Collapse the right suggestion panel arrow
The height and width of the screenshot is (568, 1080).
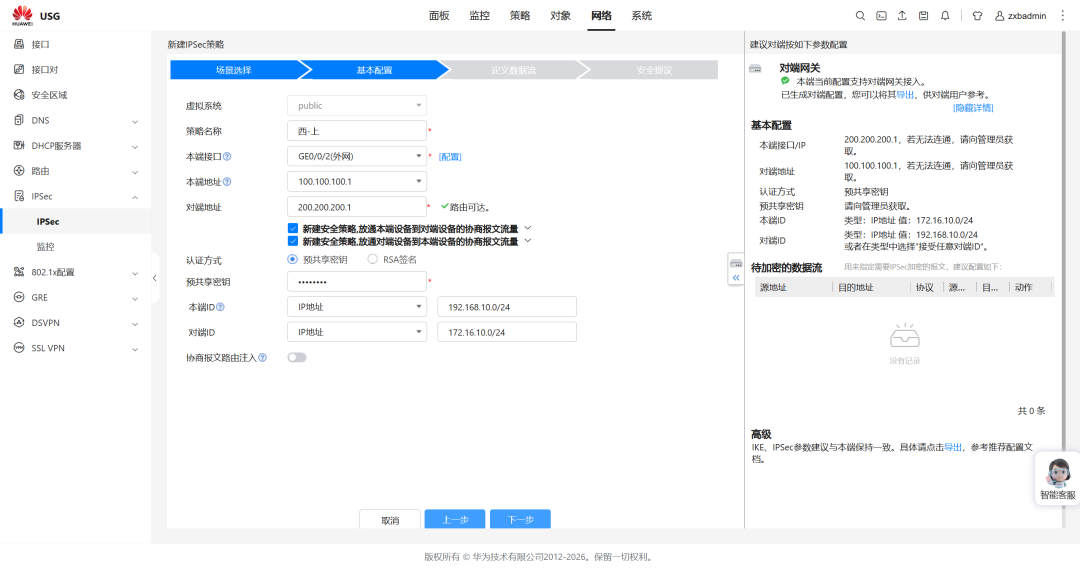tap(736, 277)
